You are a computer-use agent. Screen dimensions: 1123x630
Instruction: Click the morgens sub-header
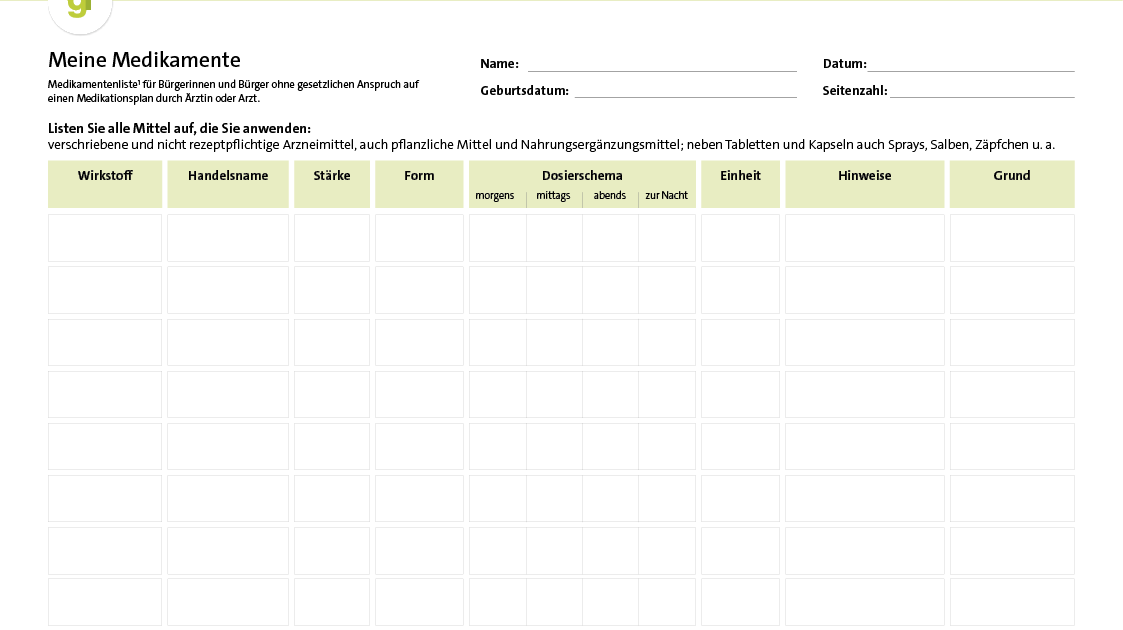(x=494, y=195)
